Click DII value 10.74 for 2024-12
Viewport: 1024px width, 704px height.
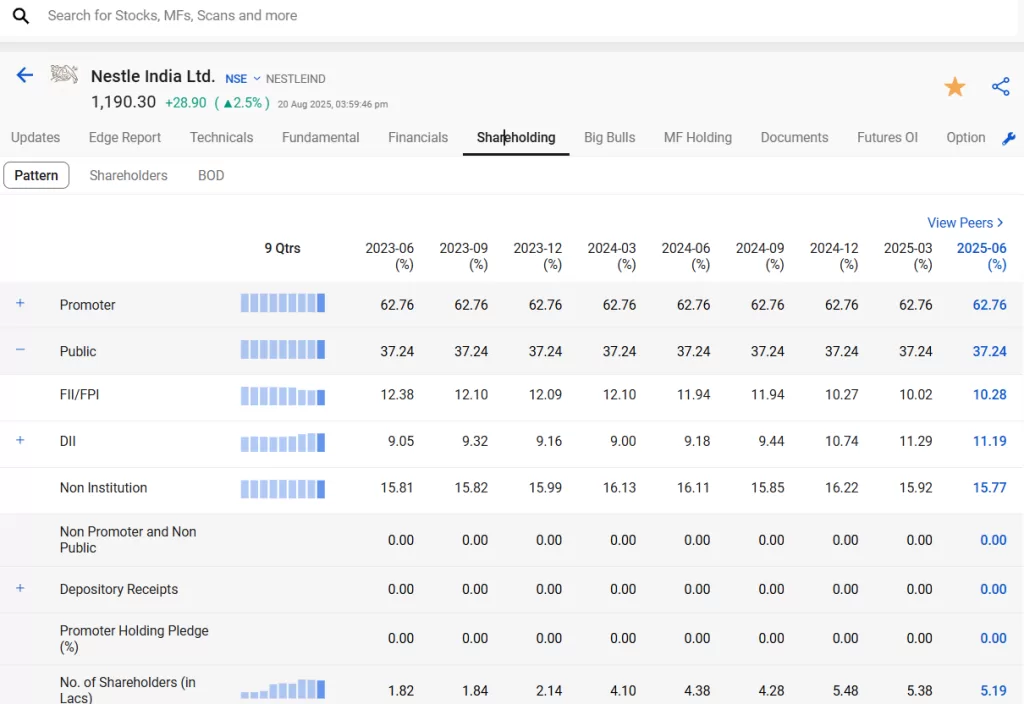841,441
